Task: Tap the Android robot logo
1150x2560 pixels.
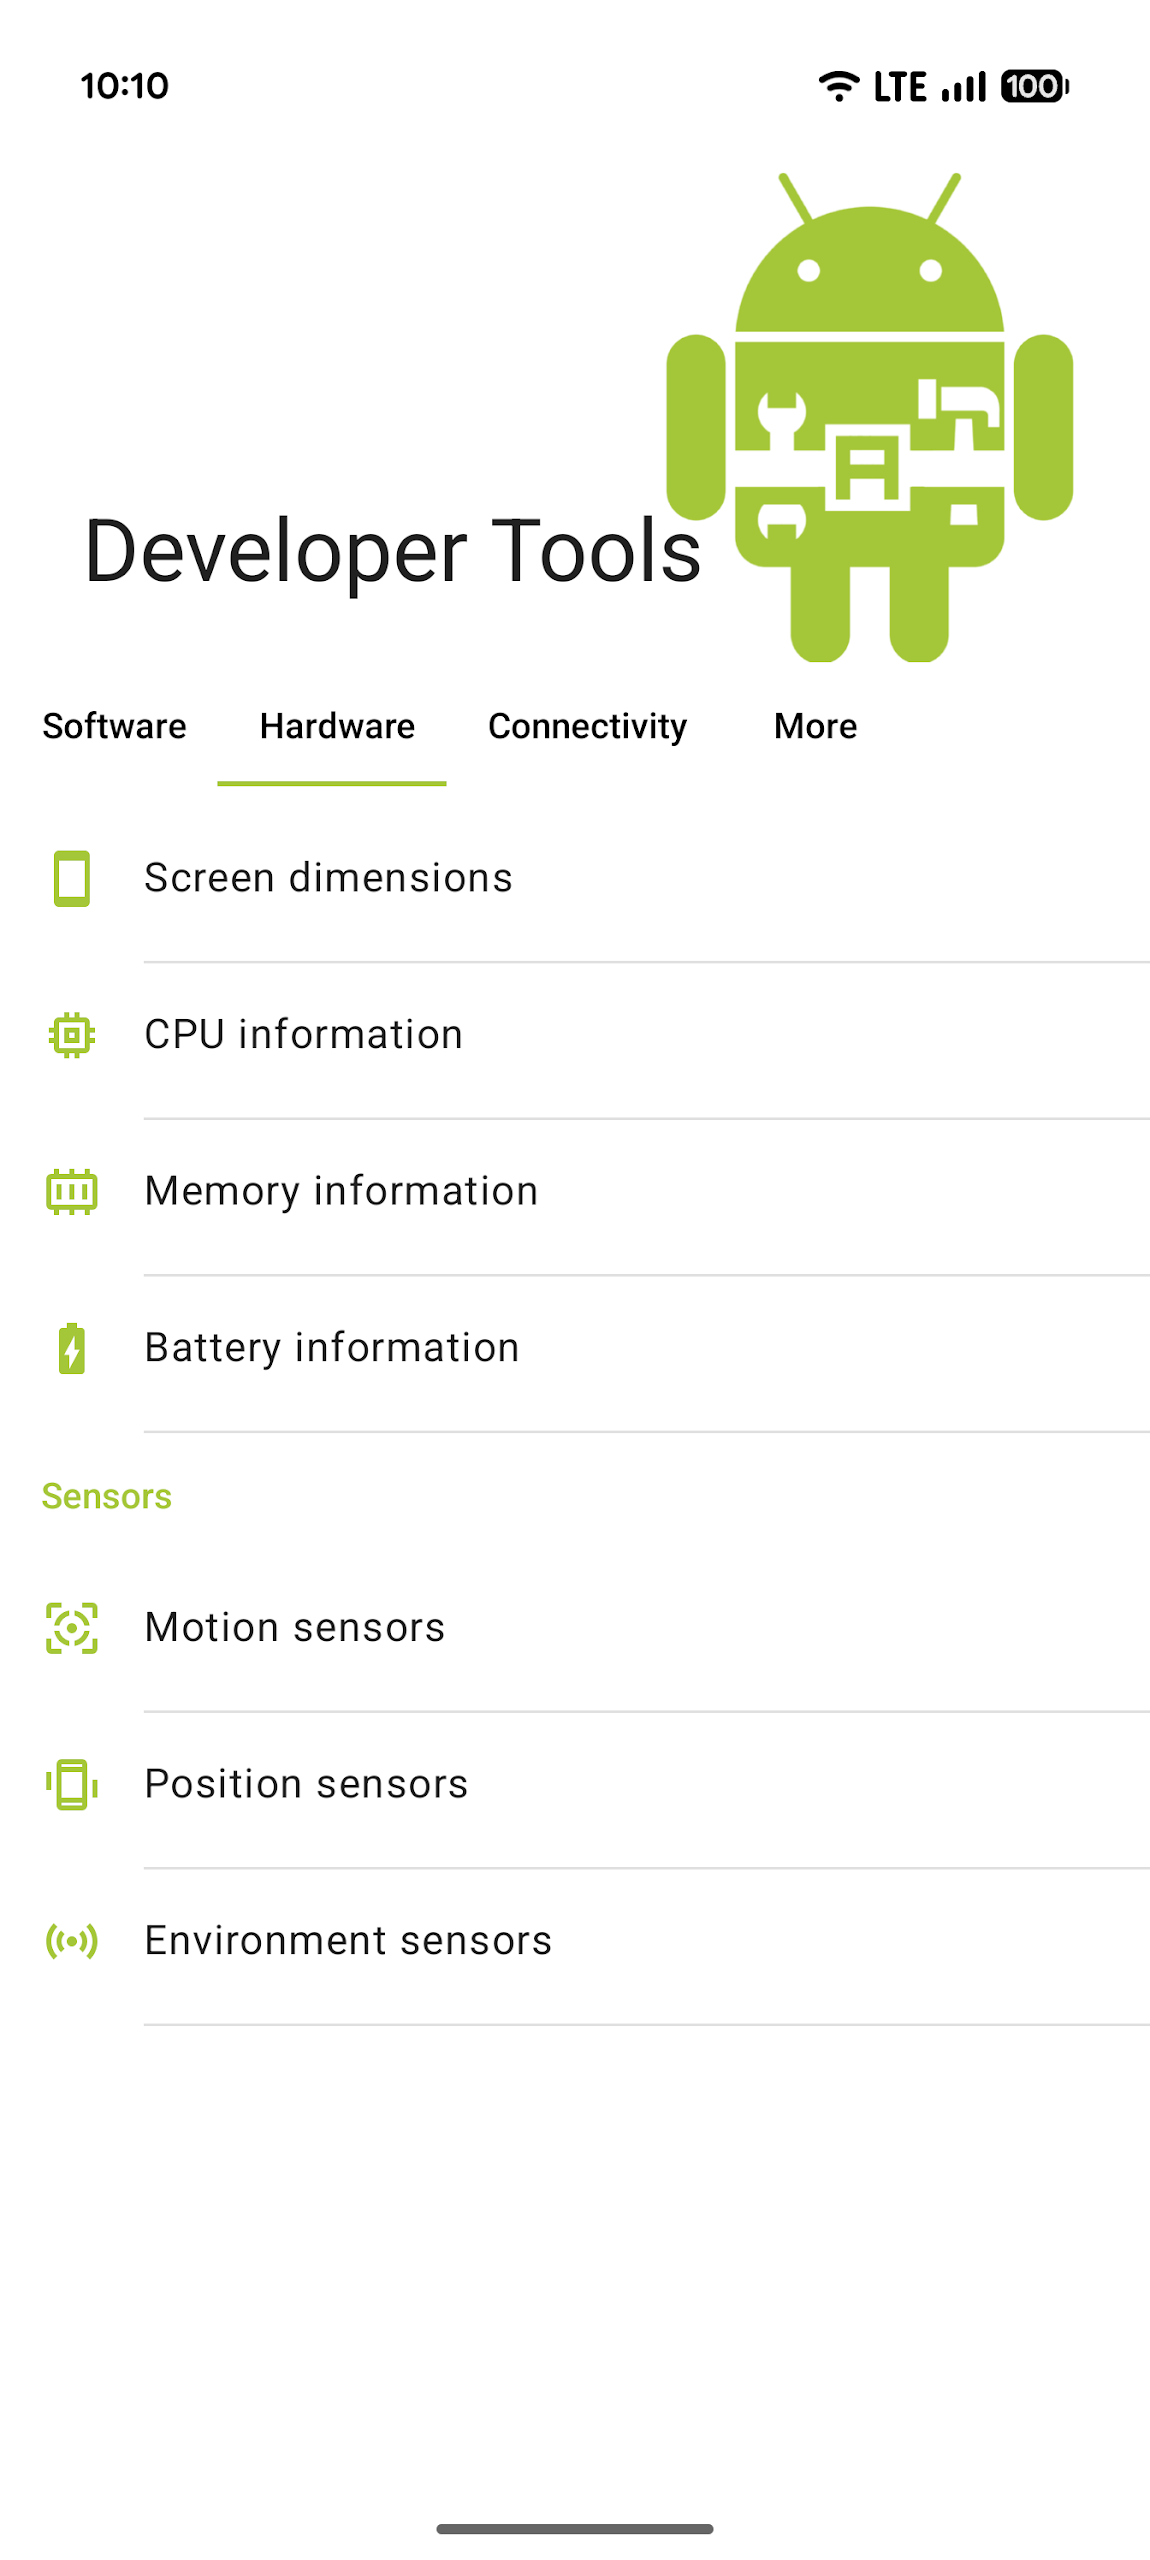Action: [868, 420]
